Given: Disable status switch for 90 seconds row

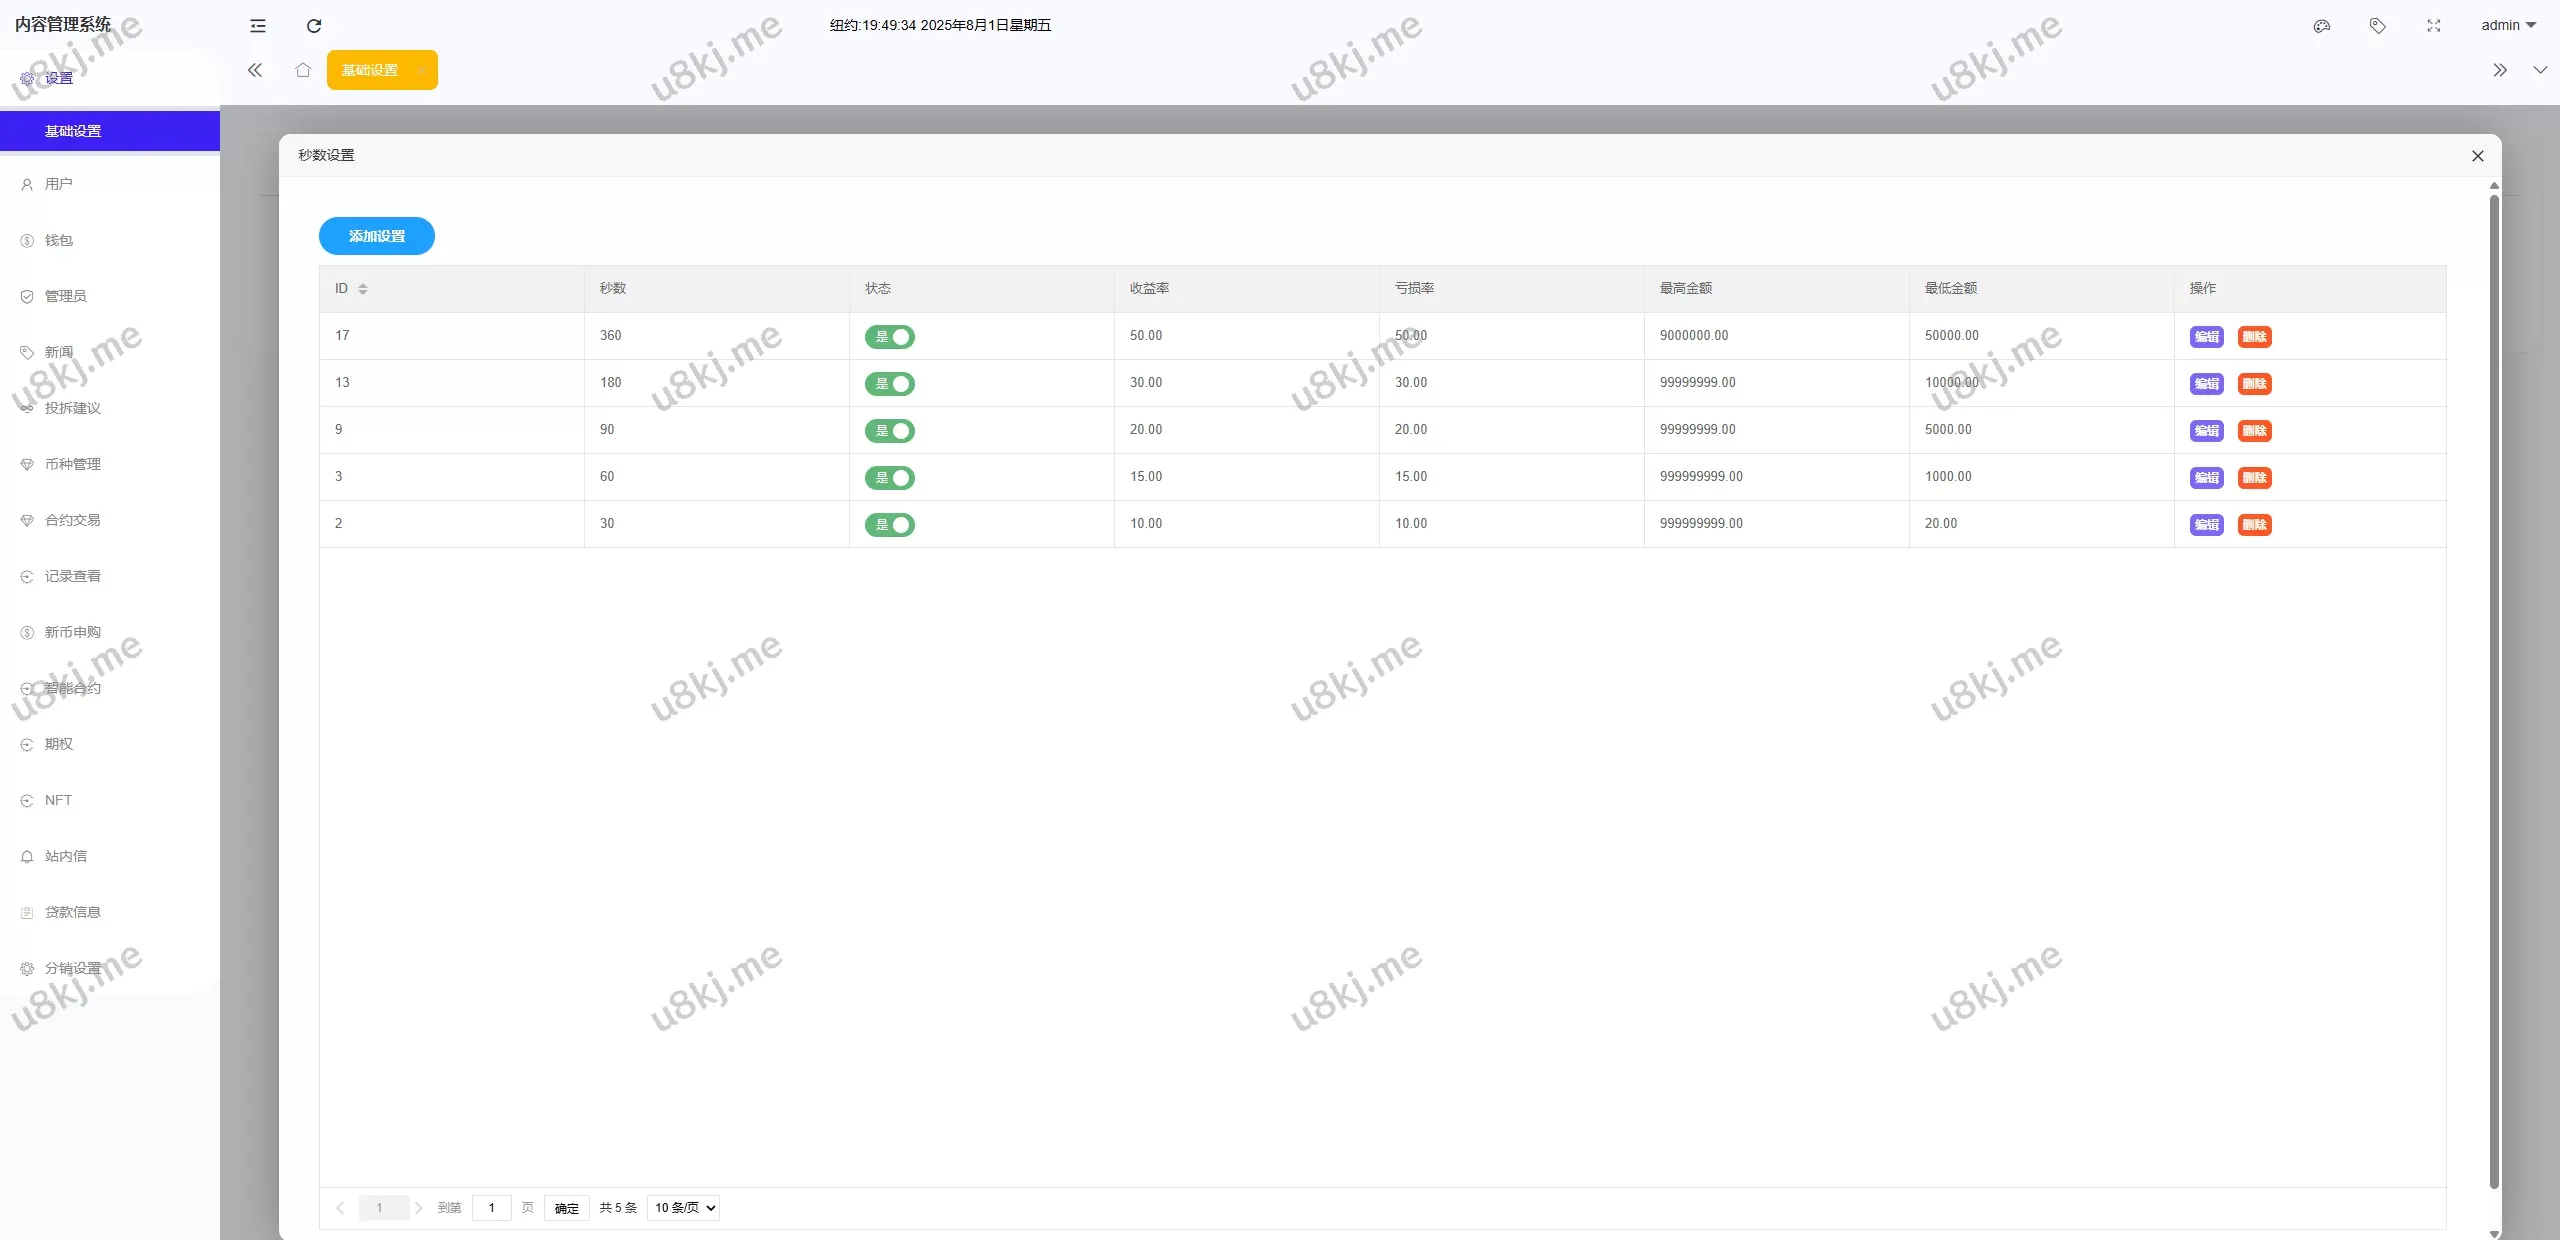Looking at the screenshot, I should (x=890, y=431).
